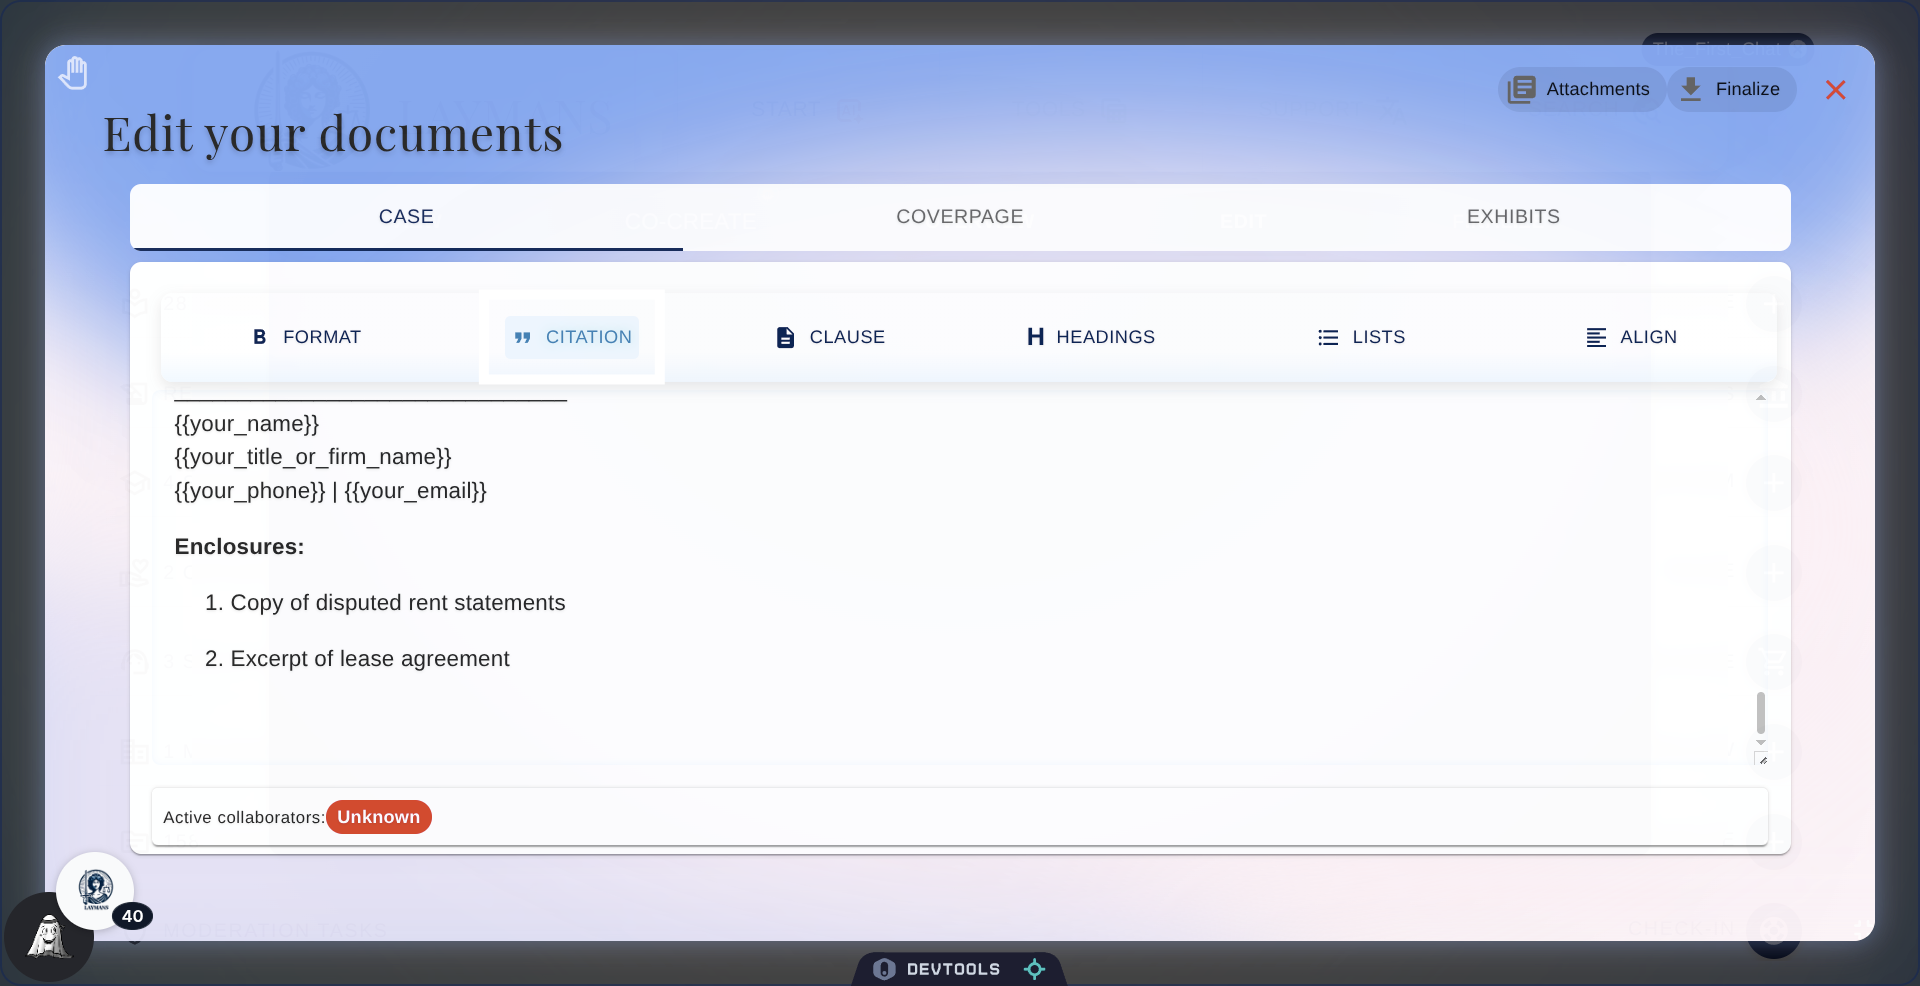This screenshot has width=1920, height=986.
Task: Open the EXHIBITS tab
Action: click(1513, 216)
